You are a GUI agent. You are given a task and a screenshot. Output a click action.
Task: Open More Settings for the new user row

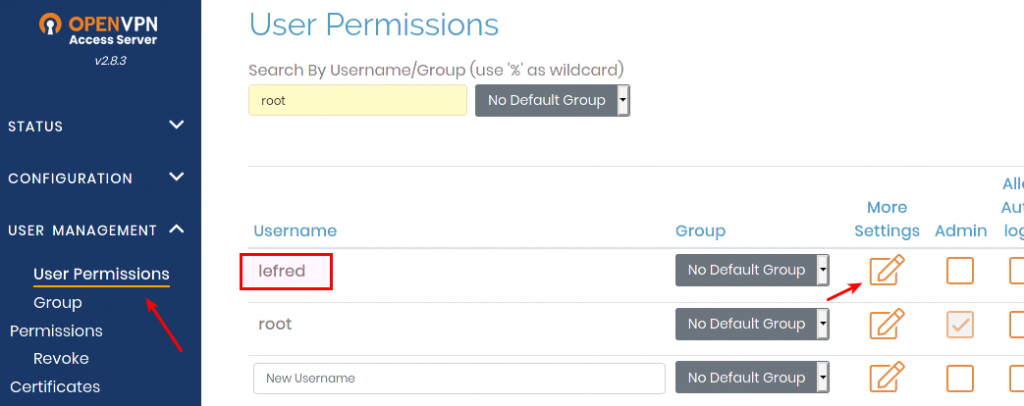[887, 377]
